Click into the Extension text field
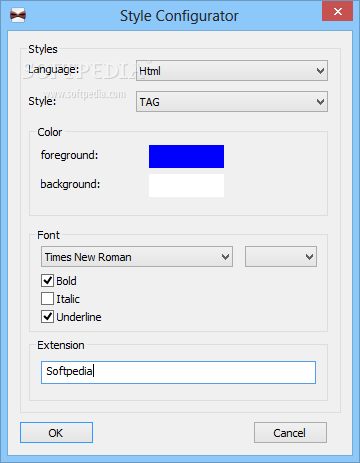 click(178, 372)
